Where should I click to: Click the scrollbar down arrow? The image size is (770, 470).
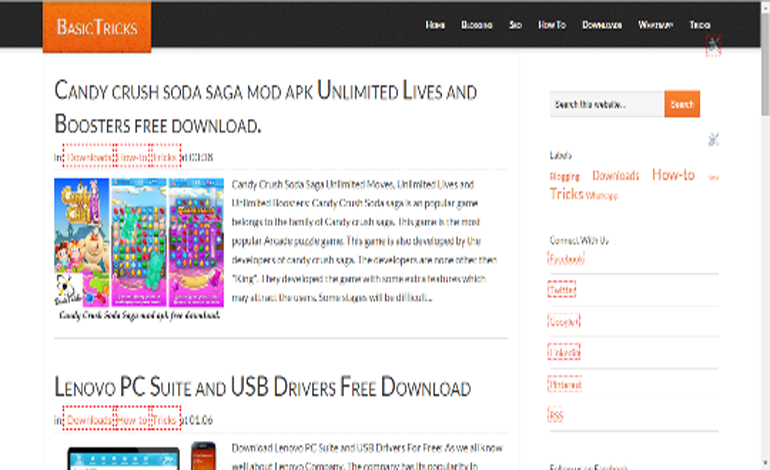tap(765, 463)
